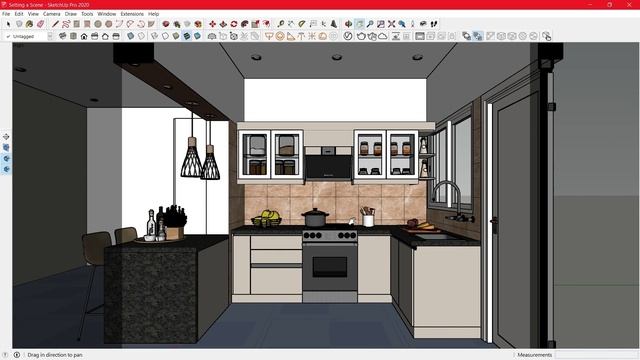Viewport: 640px width, 360px height.
Task: Select the 3D Text tool
Action: 334,24
